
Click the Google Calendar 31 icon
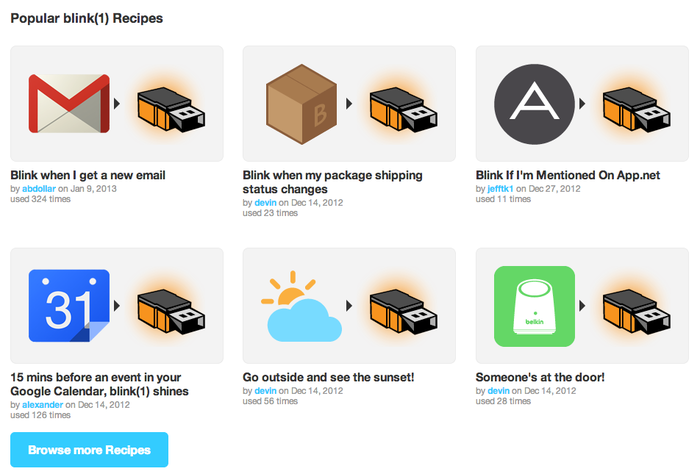pyautogui.click(x=69, y=306)
